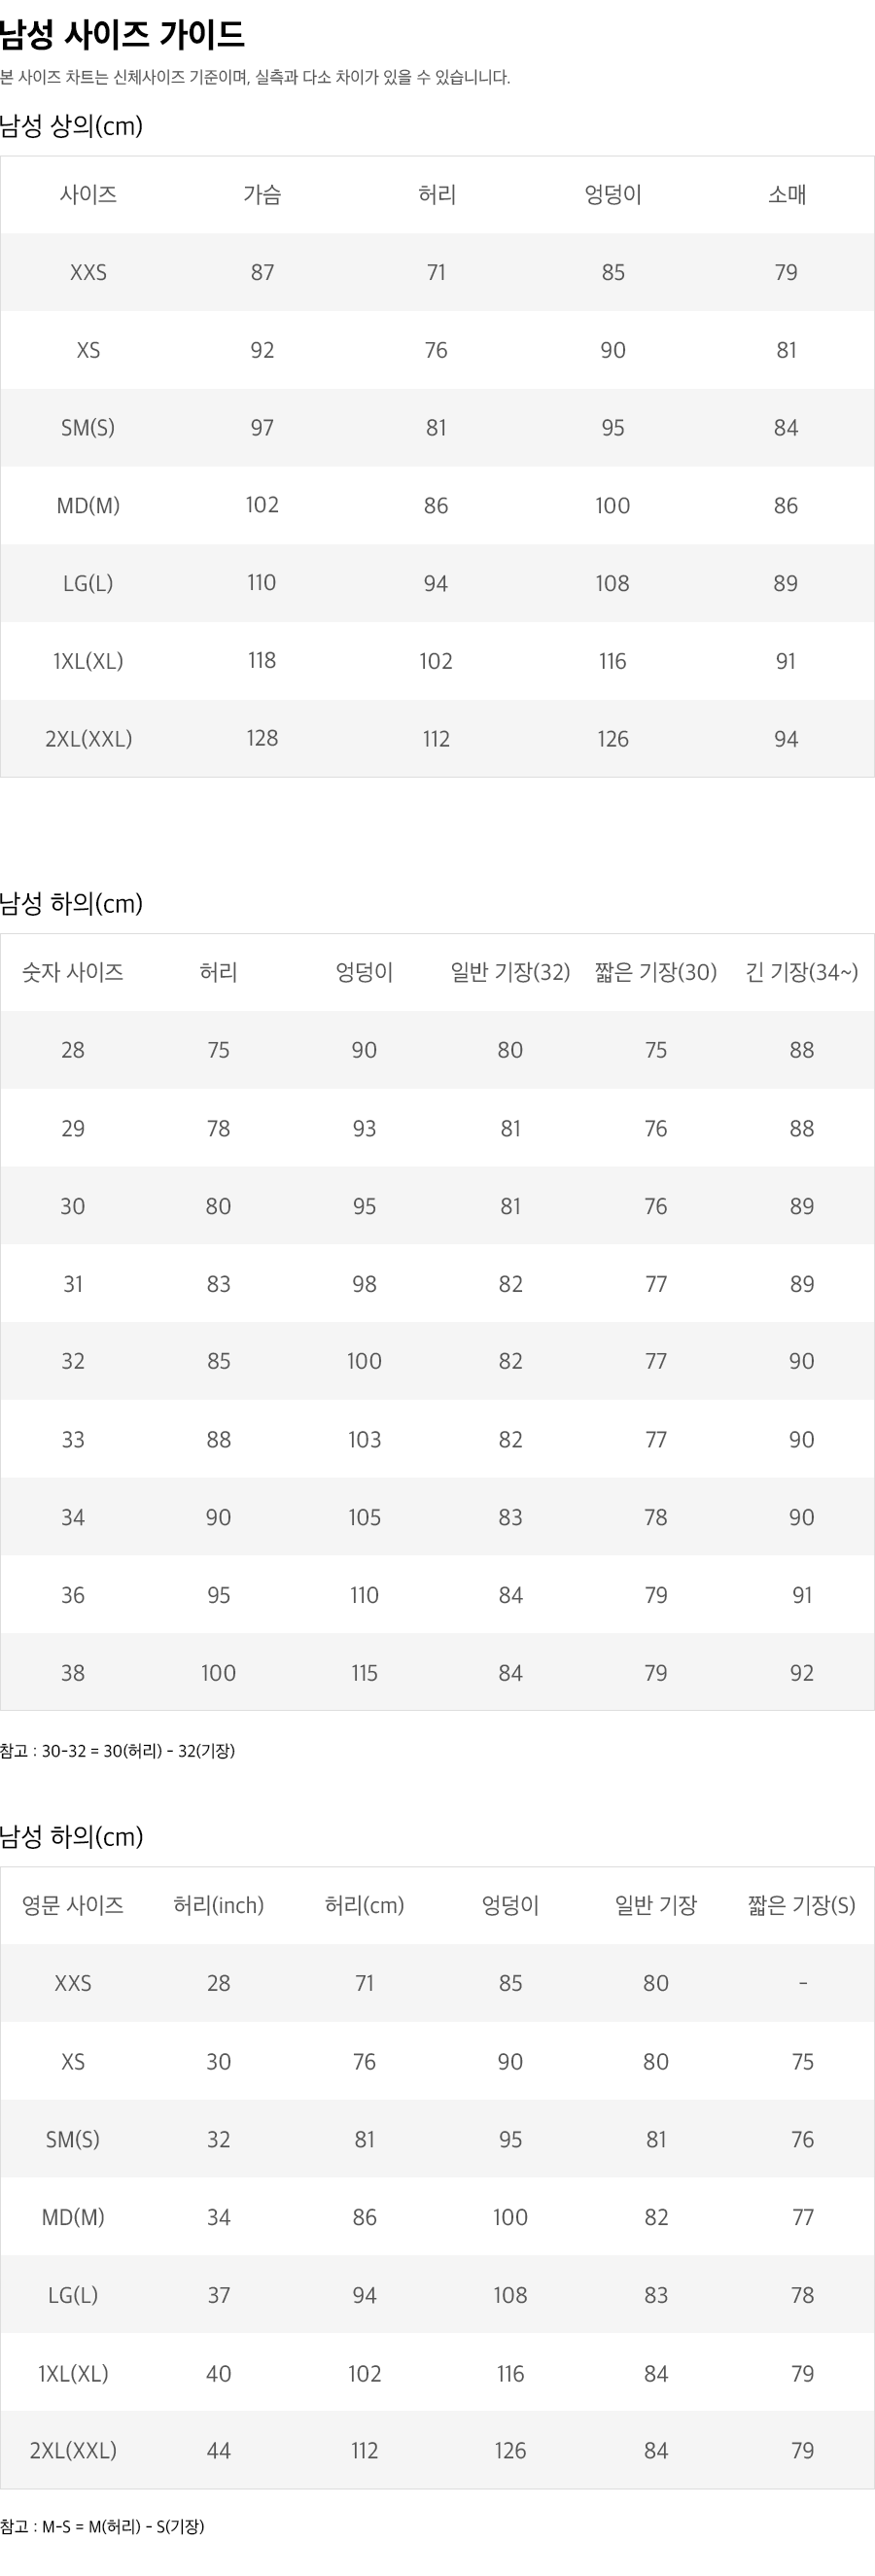The width and height of the screenshot is (875, 2576).
Task: Click the 남성 사이즈 가이드 heading
Action: pyautogui.click(x=122, y=35)
